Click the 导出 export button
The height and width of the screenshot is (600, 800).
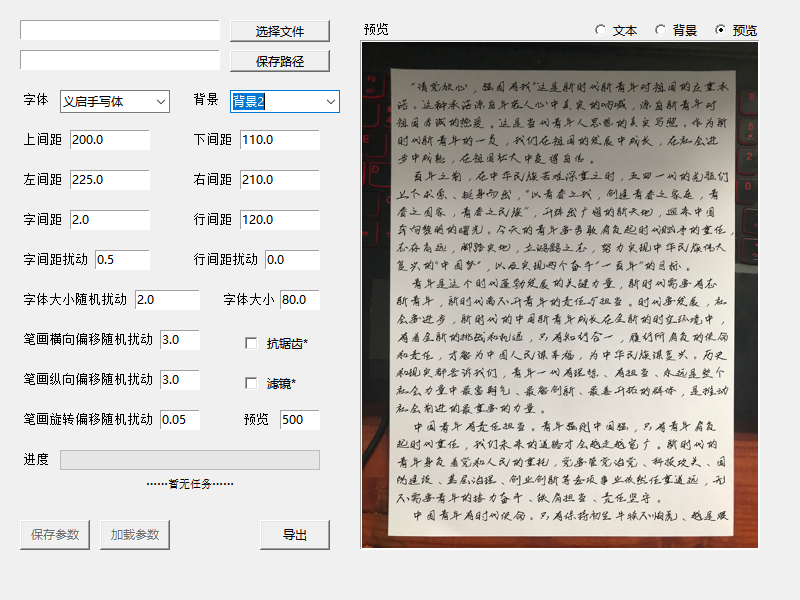coord(294,535)
